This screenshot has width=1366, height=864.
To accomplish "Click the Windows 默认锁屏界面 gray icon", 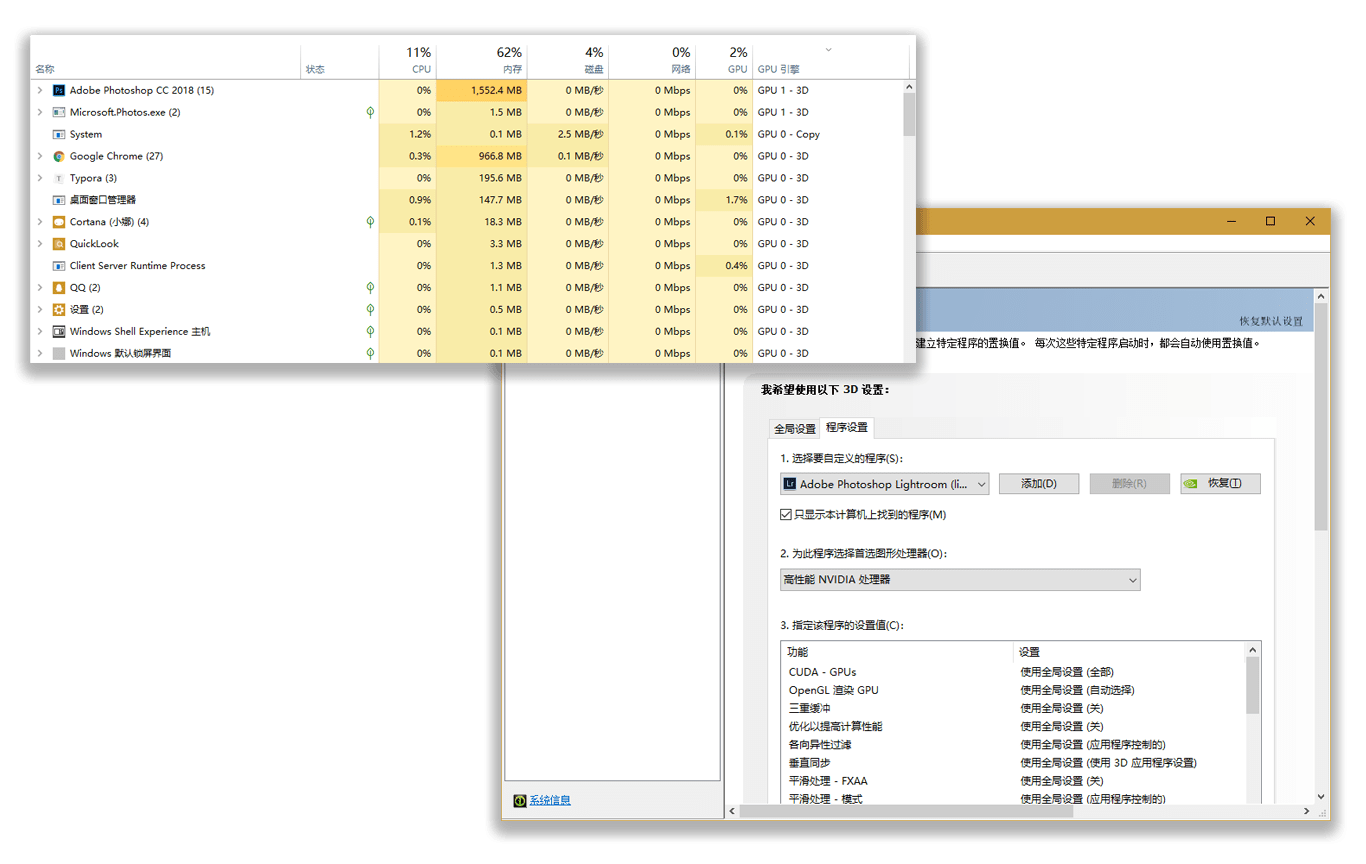I will click(59, 353).
